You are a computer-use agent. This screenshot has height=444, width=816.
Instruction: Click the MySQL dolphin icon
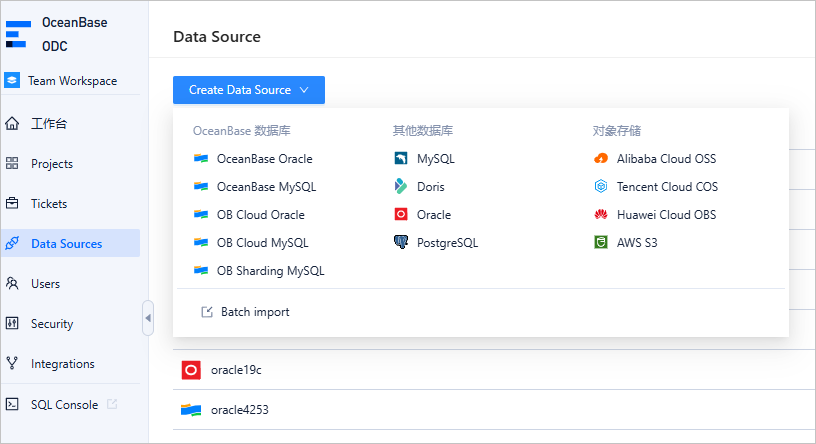click(401, 159)
